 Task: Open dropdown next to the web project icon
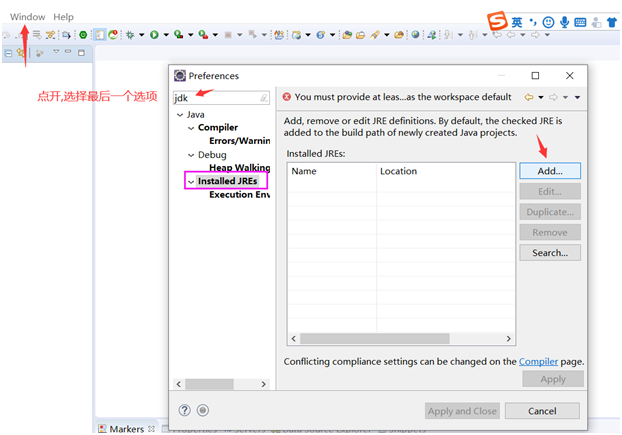coord(308,35)
